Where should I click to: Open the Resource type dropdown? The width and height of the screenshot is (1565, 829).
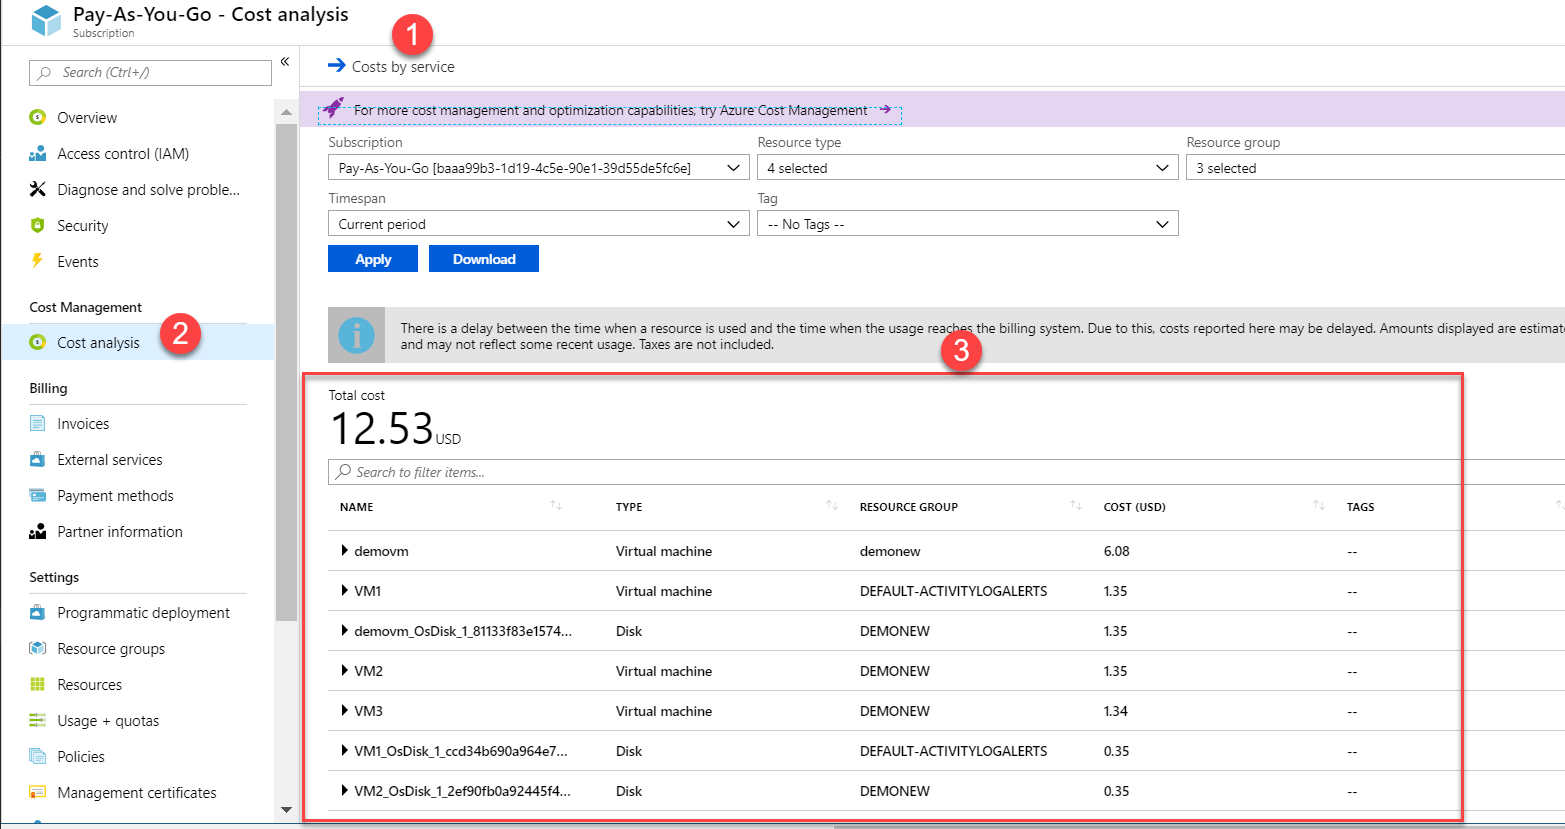(967, 168)
